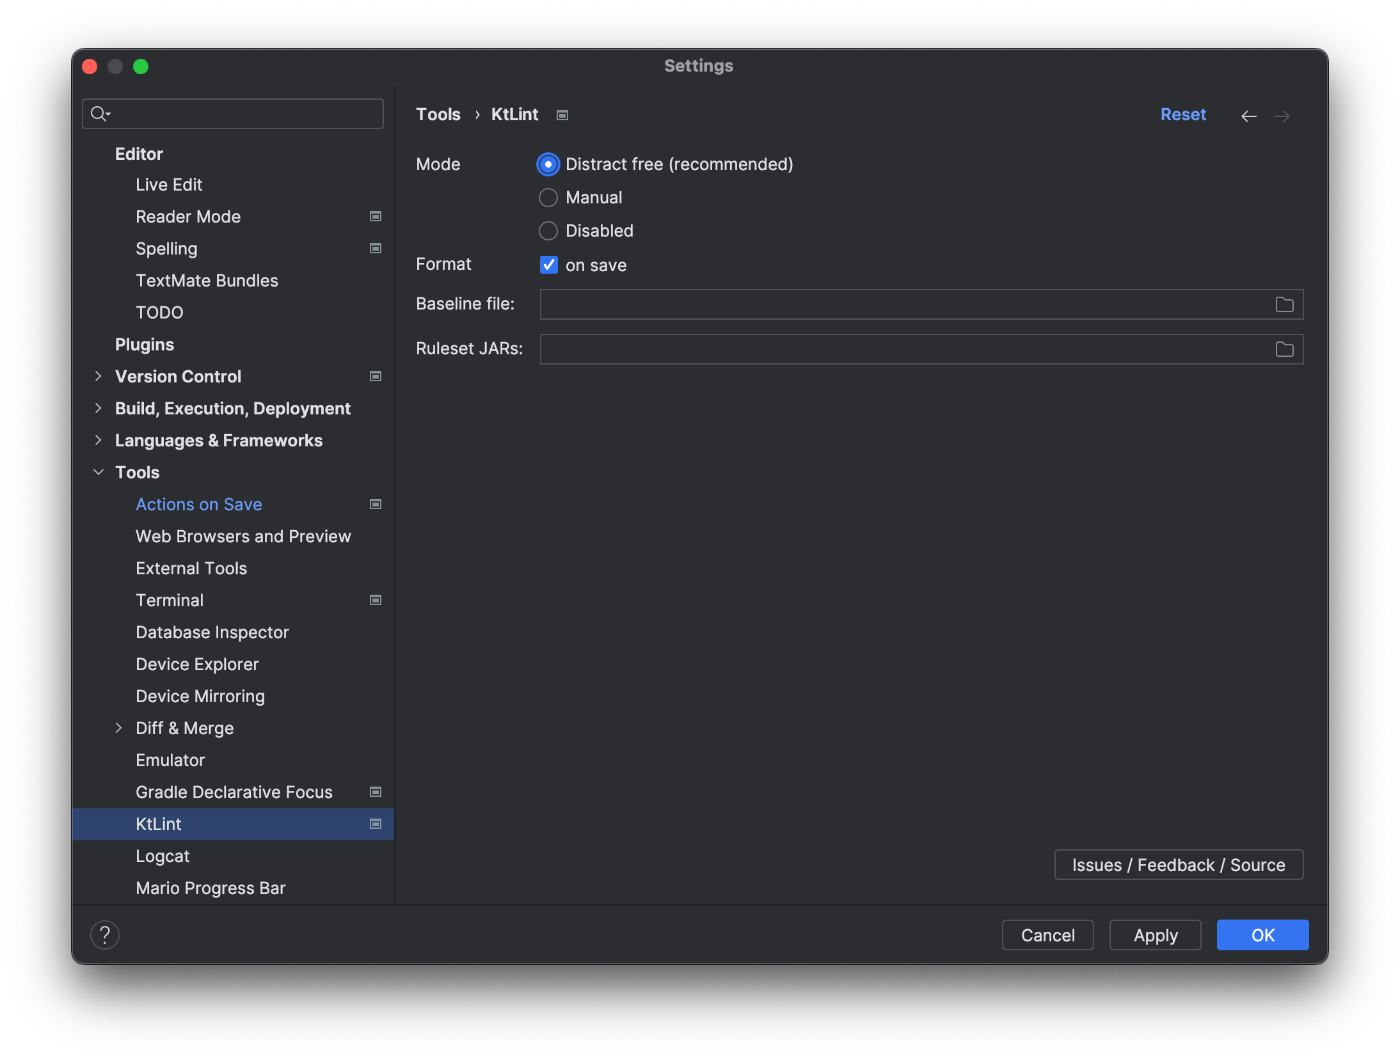The height and width of the screenshot is (1059, 1400).
Task: Focus the settings search field
Action: (x=233, y=114)
